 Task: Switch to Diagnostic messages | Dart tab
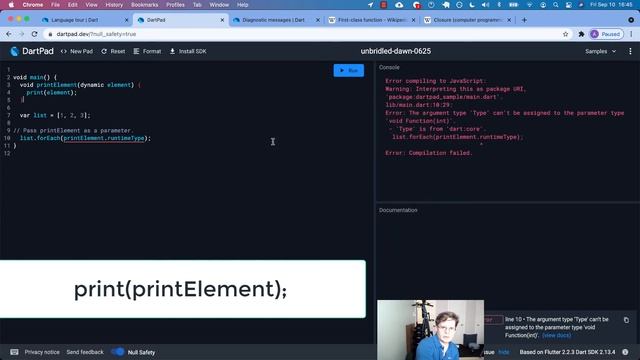(273, 20)
